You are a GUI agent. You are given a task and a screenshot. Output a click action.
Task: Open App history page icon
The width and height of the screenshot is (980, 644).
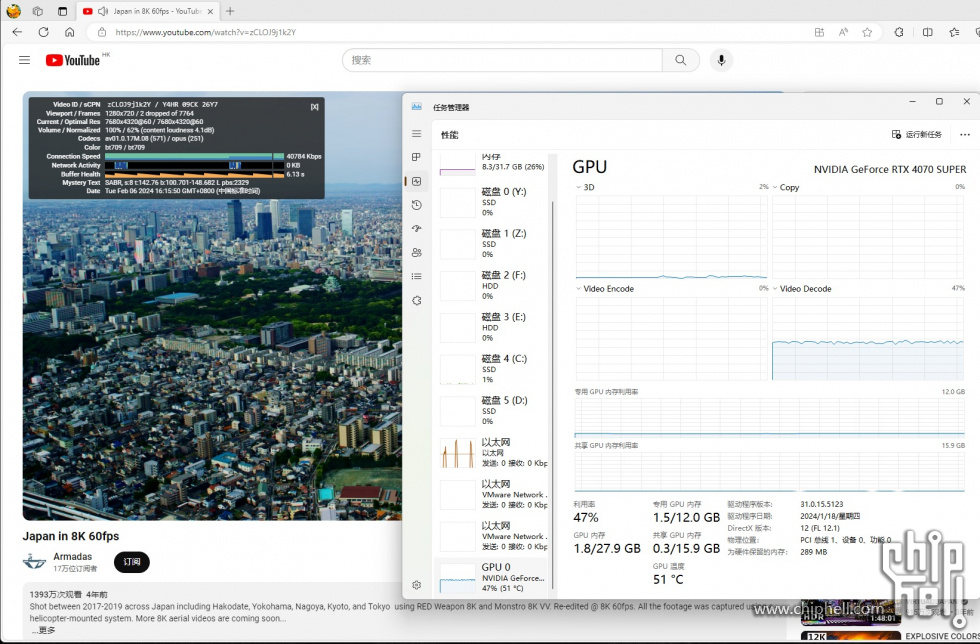tap(417, 205)
